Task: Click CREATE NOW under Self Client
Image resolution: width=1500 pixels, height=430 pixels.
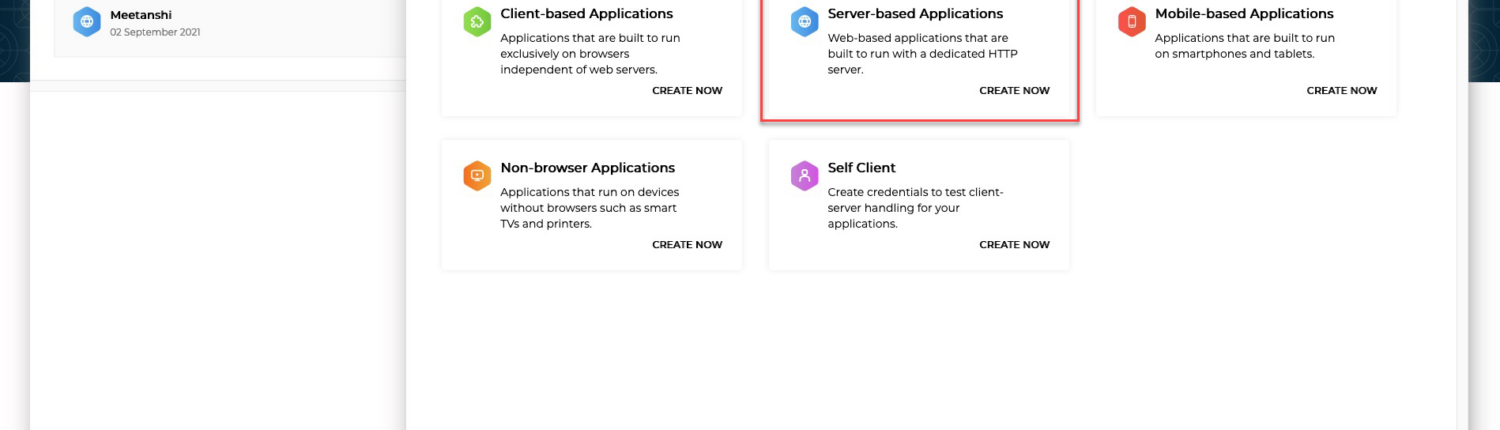Action: click(x=1014, y=244)
